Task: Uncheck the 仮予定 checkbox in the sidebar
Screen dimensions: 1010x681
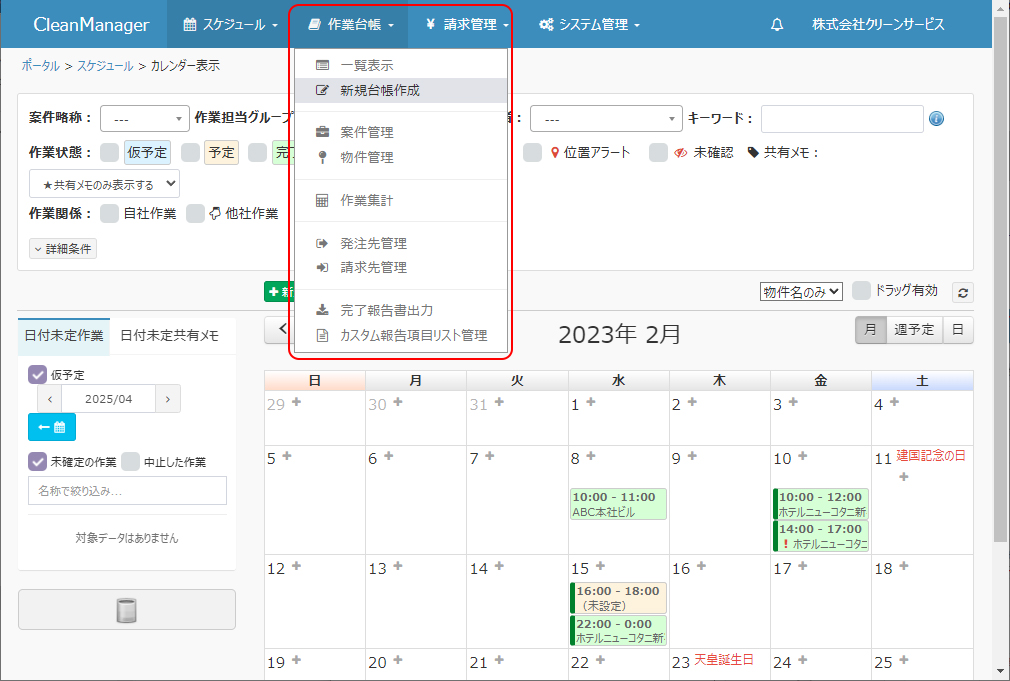Action: pyautogui.click(x=38, y=374)
